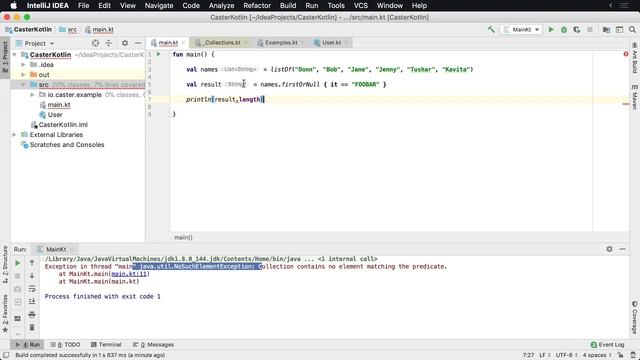Open the 6: TODO tool window
The image size is (640, 360).
66,345
